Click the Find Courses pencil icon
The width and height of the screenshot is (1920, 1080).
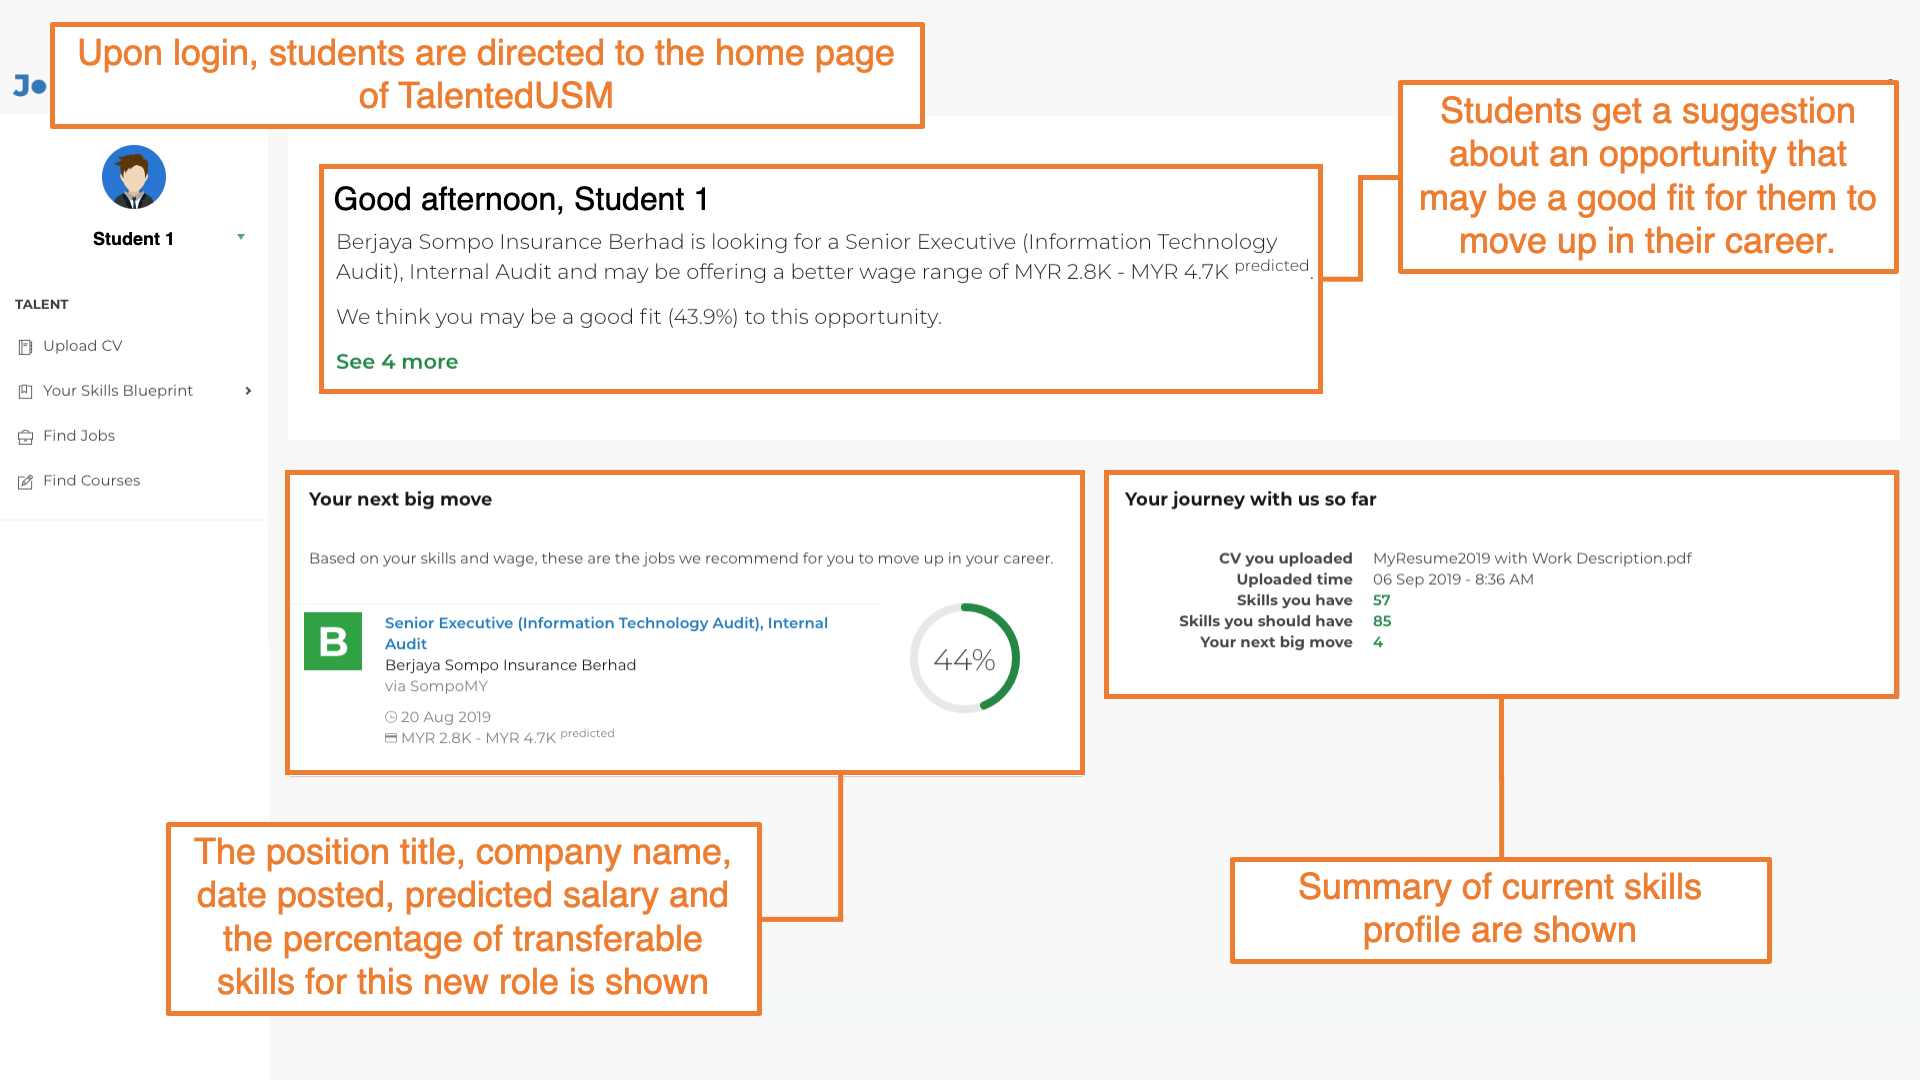25,482
